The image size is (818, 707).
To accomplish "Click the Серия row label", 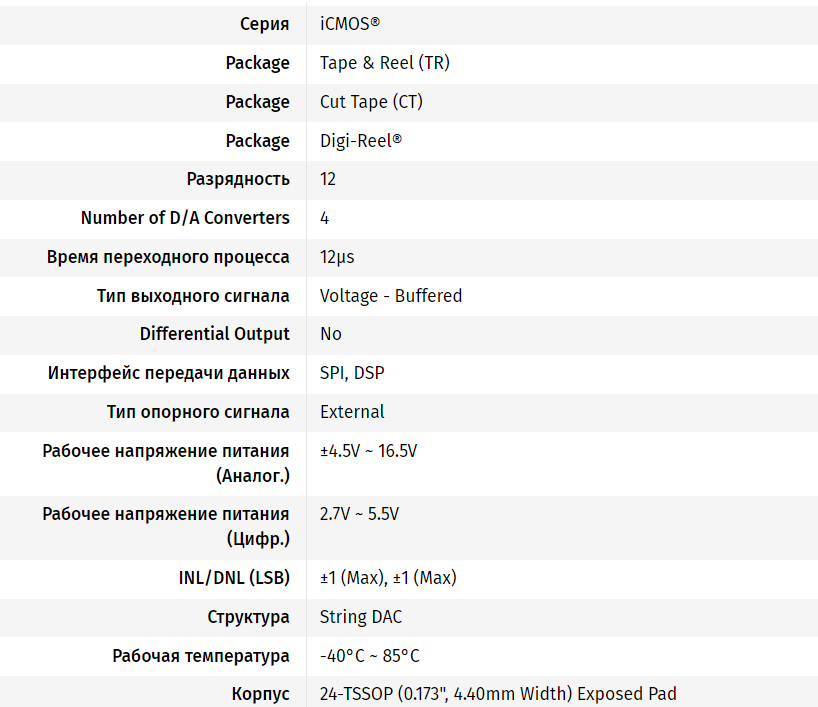I will [265, 24].
